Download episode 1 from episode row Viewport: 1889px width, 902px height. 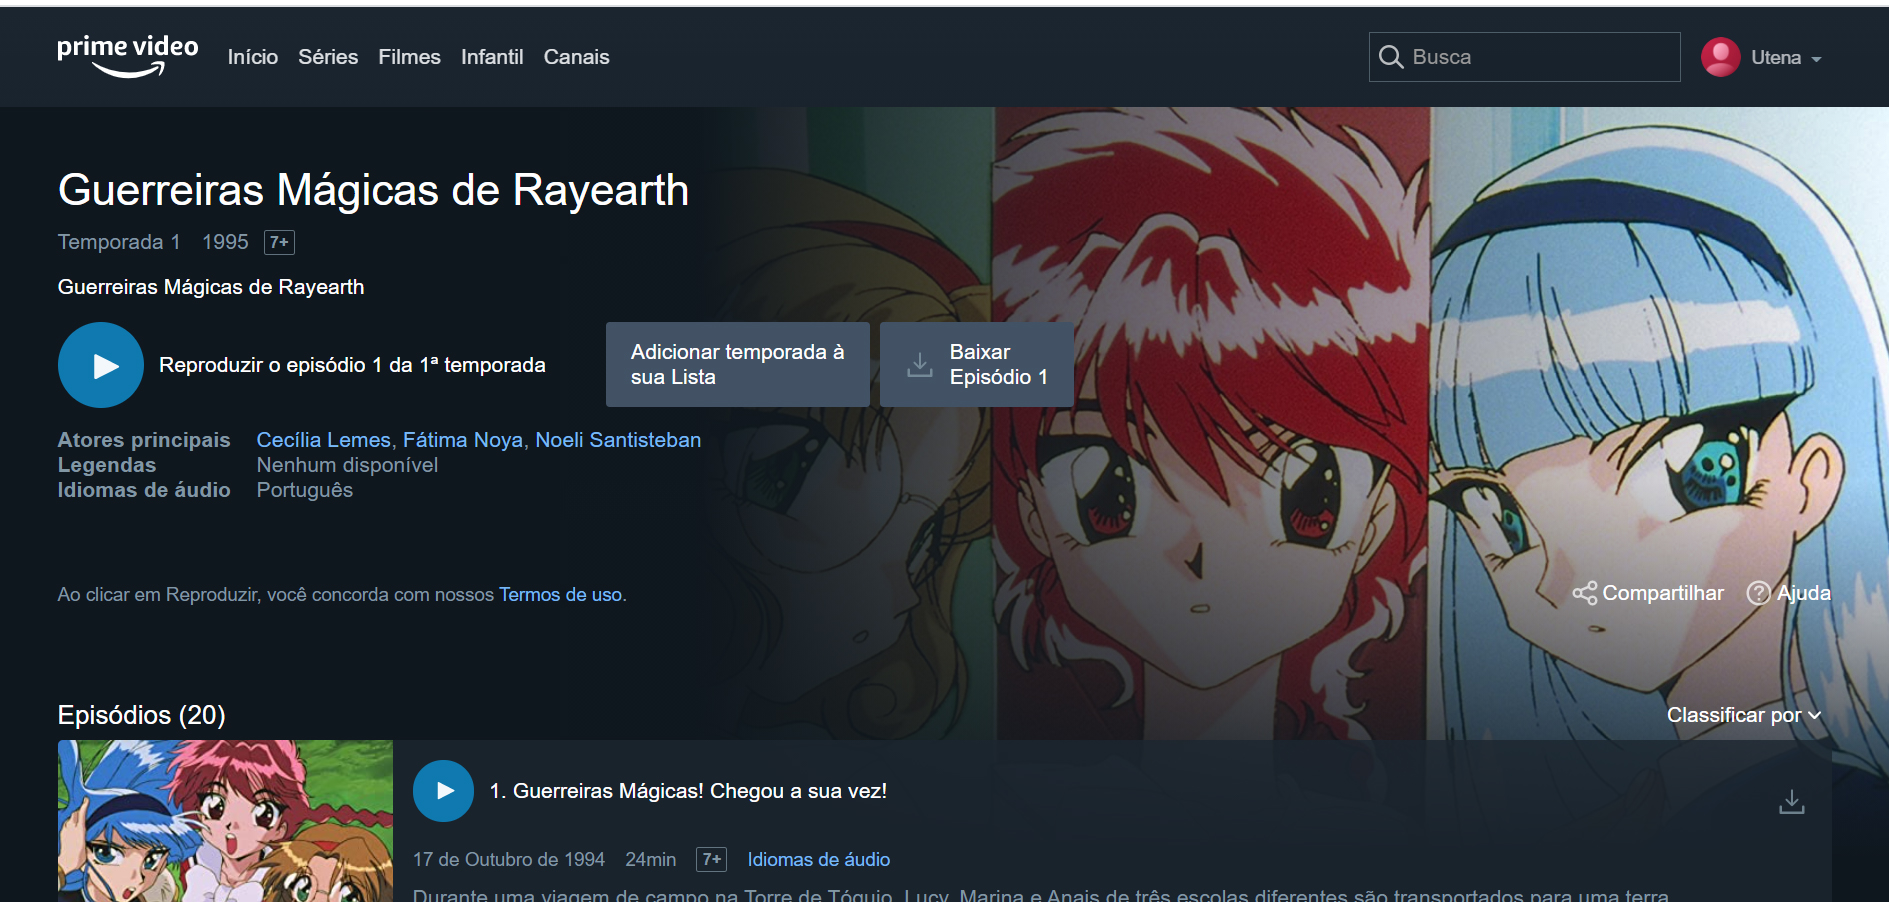tap(1791, 801)
